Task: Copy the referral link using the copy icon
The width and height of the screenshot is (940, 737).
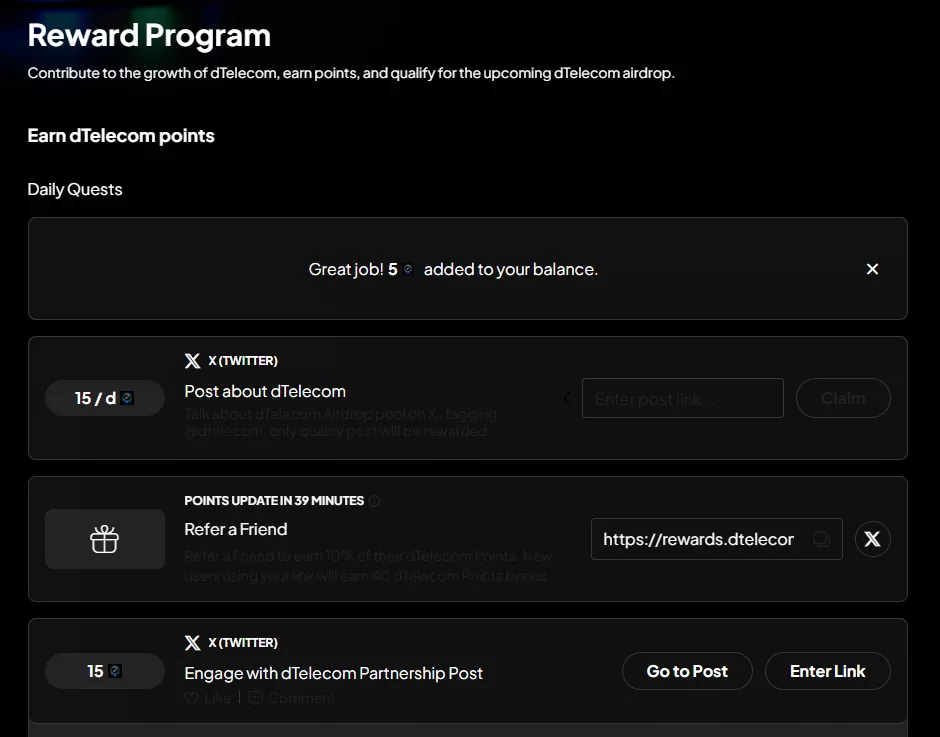Action: (x=821, y=539)
